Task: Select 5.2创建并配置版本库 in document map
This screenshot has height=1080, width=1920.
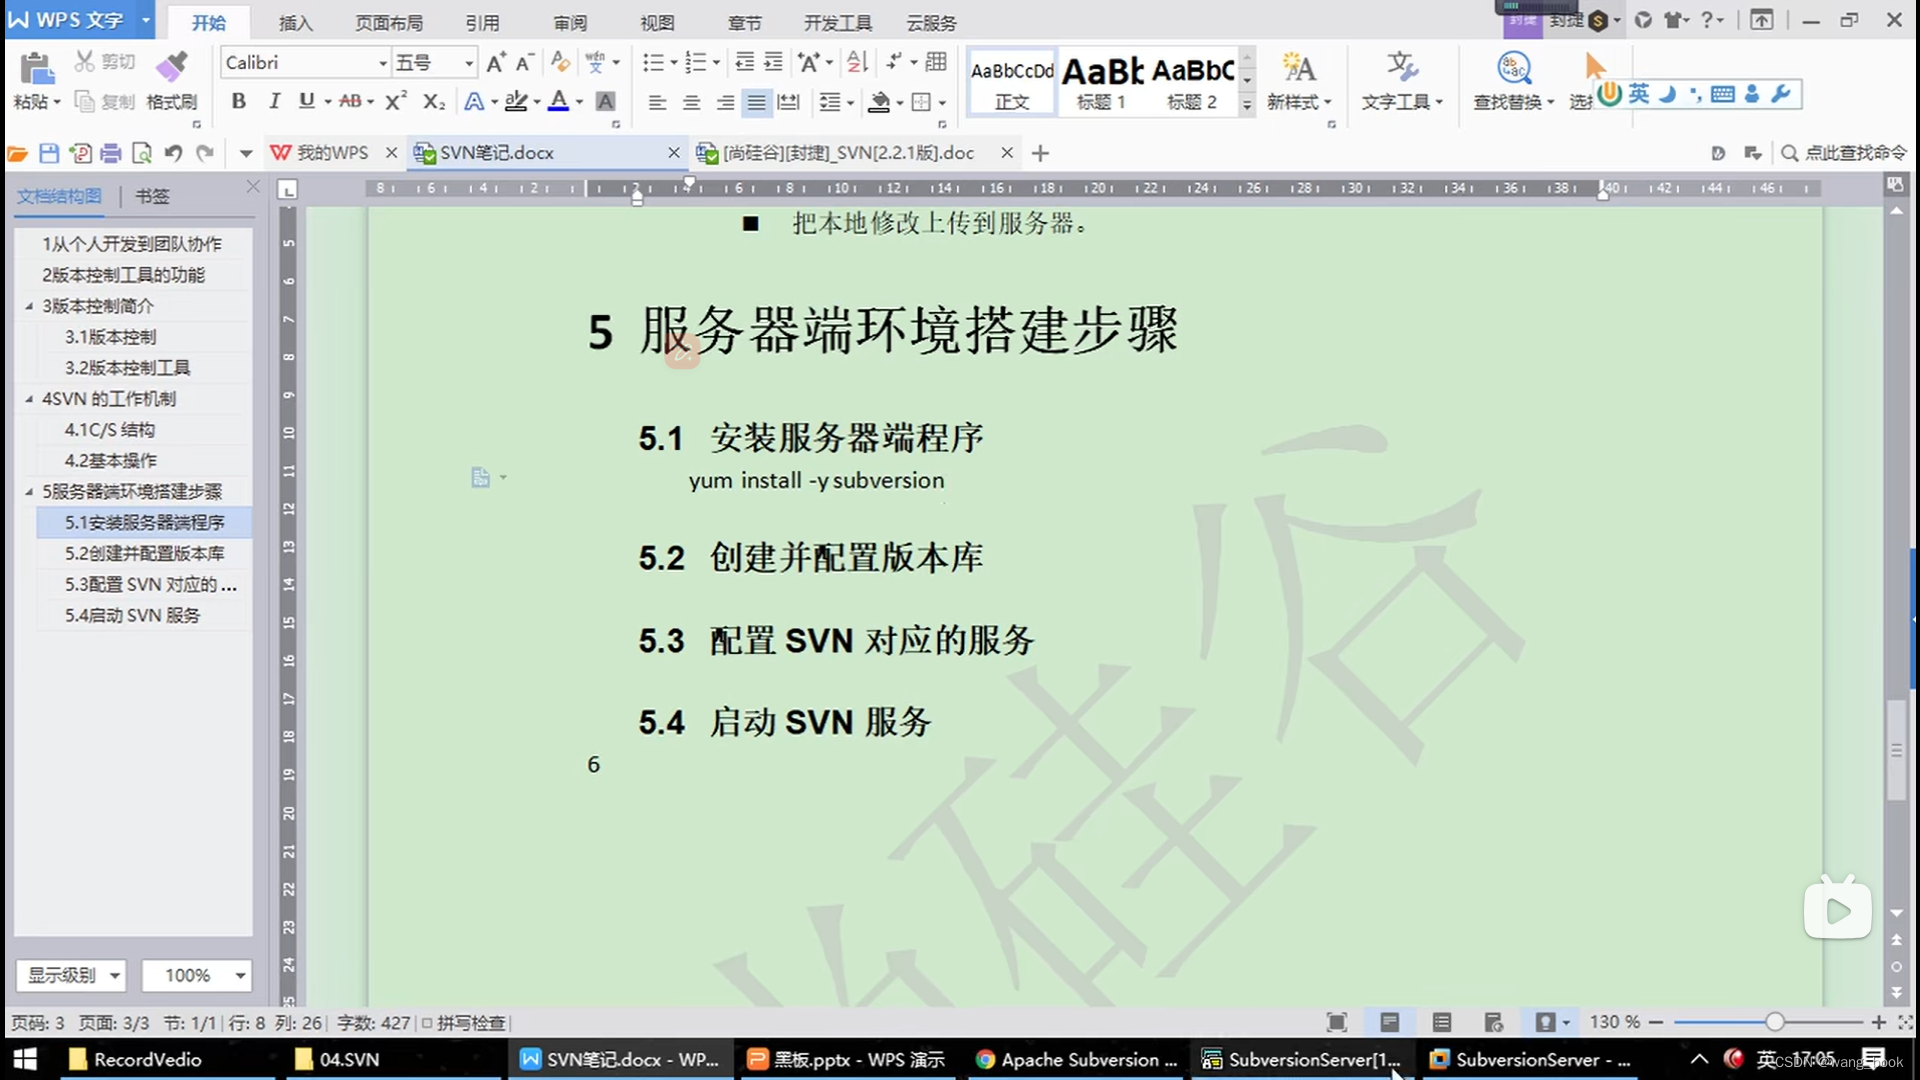Action: pos(144,553)
